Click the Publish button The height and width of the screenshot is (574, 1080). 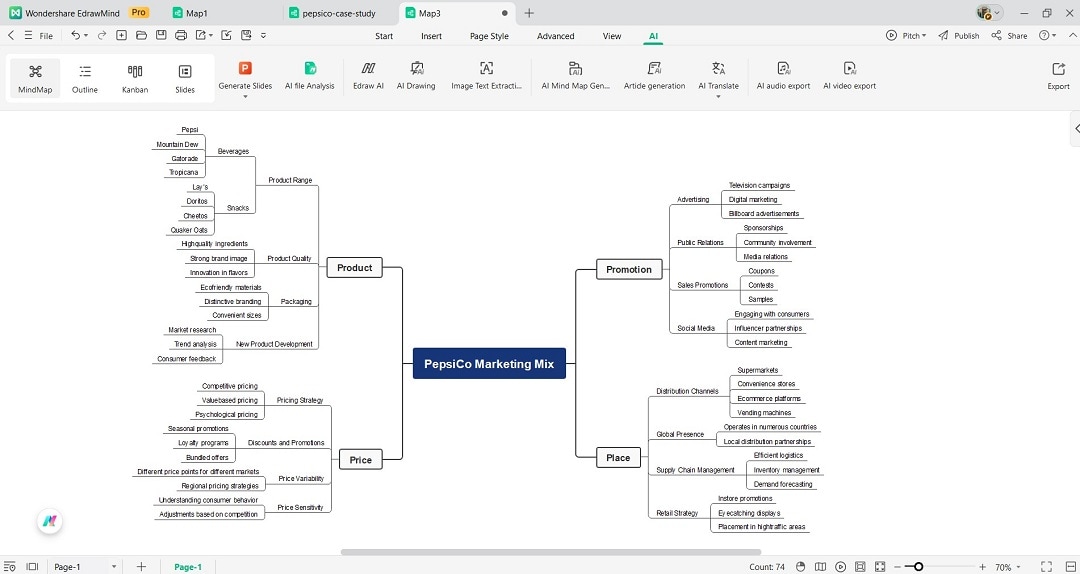point(958,35)
